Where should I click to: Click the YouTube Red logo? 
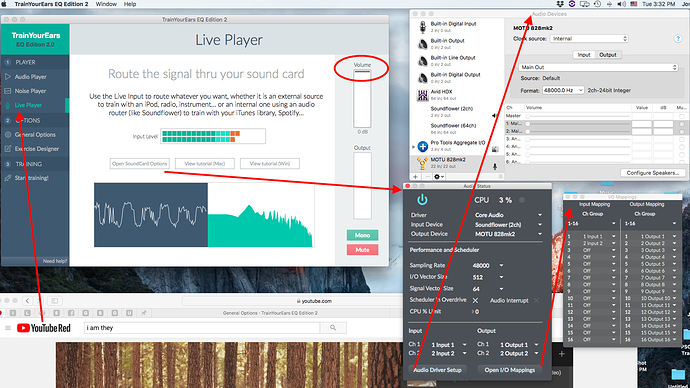tap(44, 328)
